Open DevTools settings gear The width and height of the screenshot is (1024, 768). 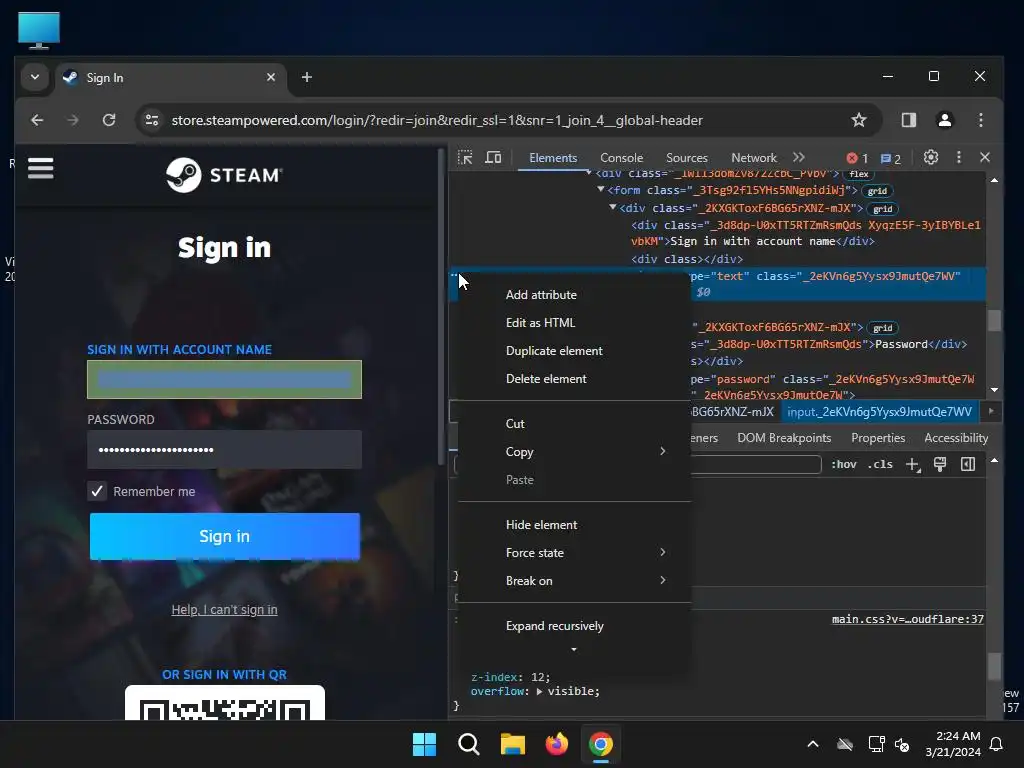point(931,157)
